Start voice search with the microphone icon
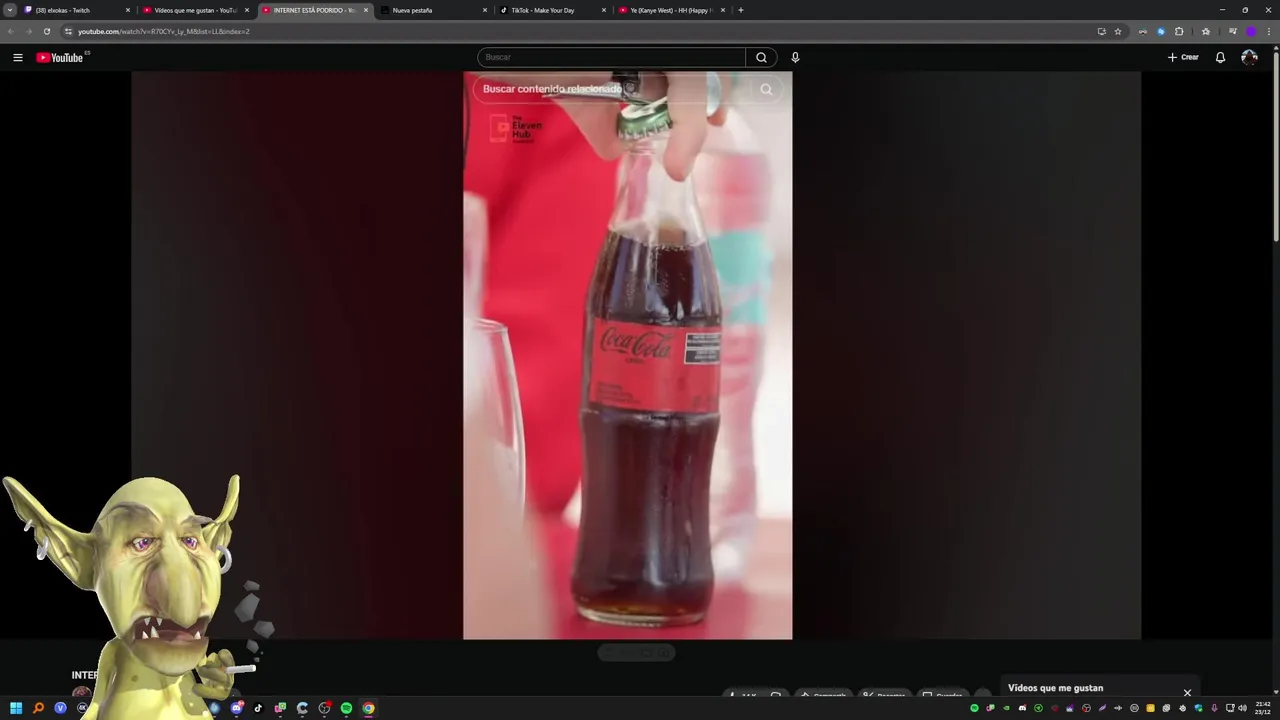 pyautogui.click(x=795, y=57)
